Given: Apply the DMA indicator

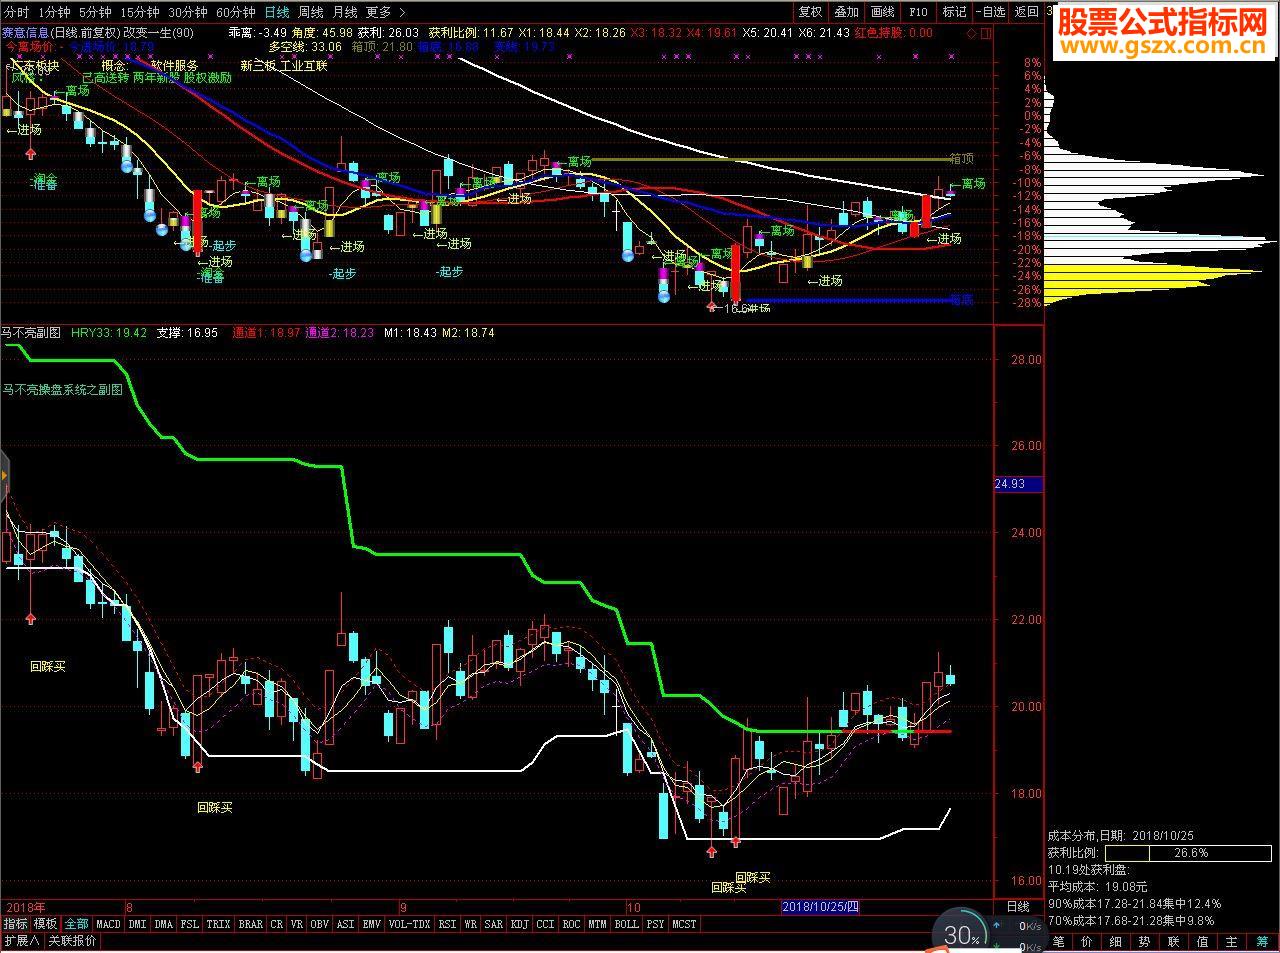Looking at the screenshot, I should click(164, 924).
